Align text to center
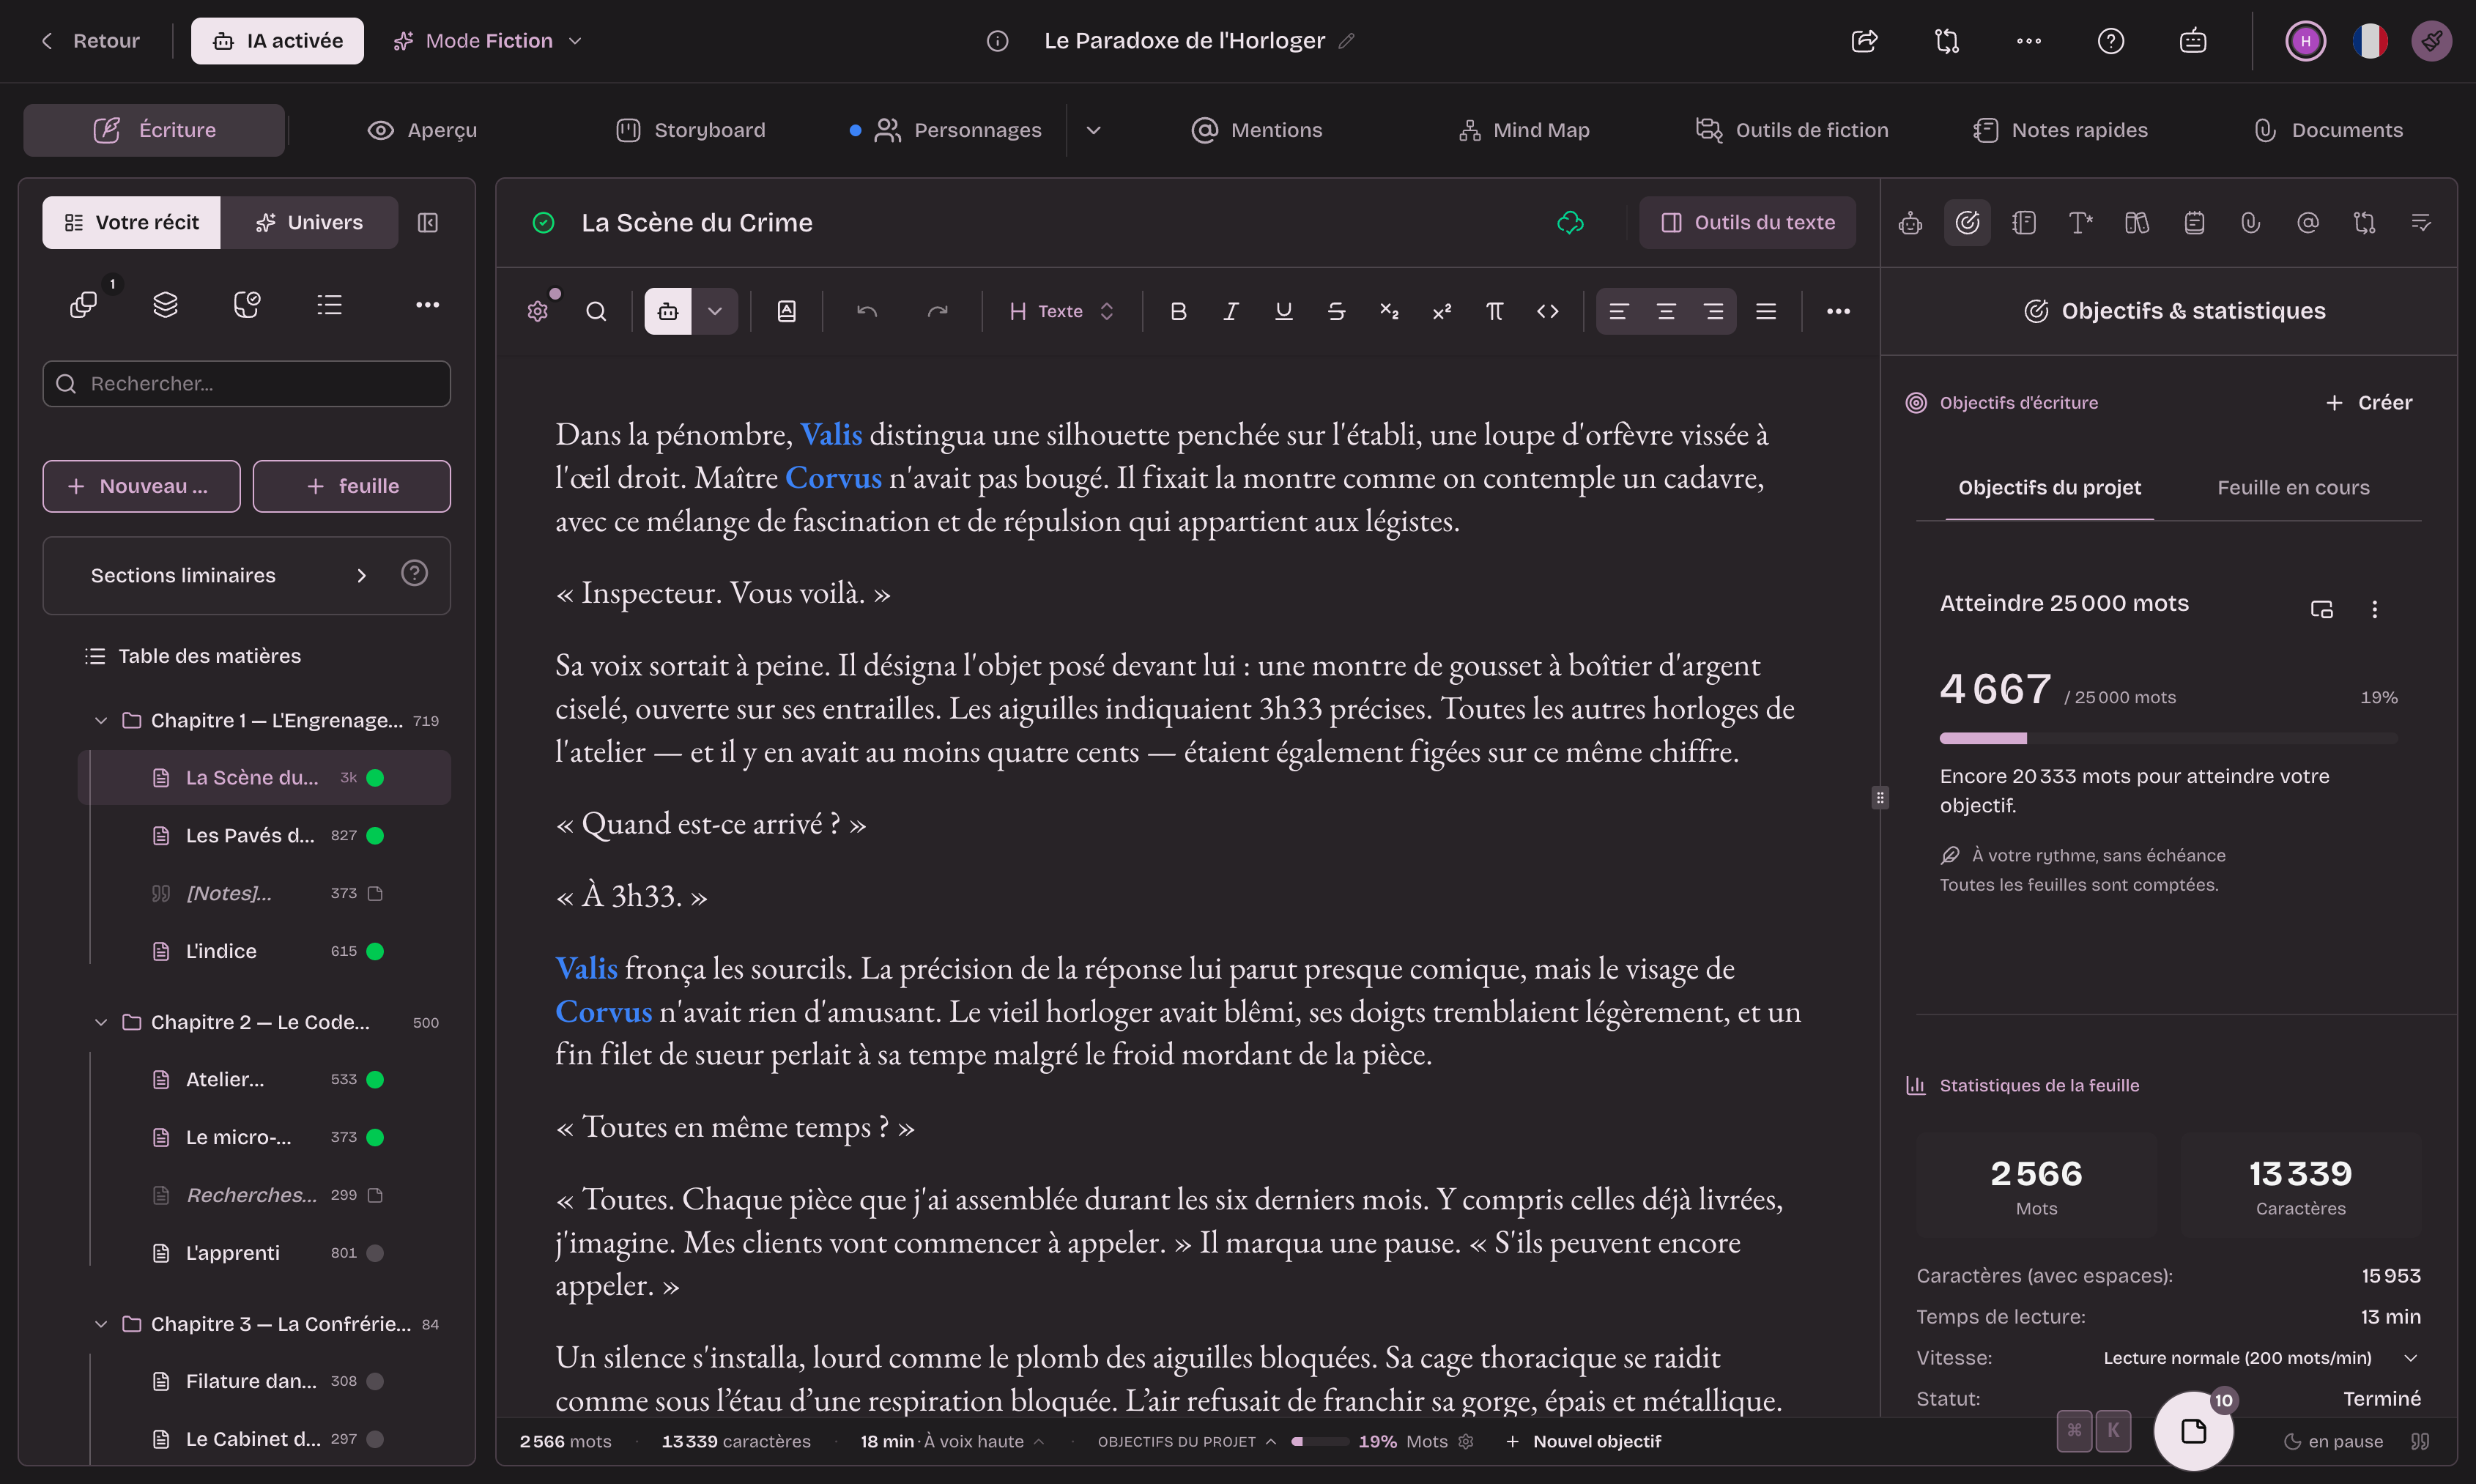This screenshot has height=1484, width=2476. 1666,311
